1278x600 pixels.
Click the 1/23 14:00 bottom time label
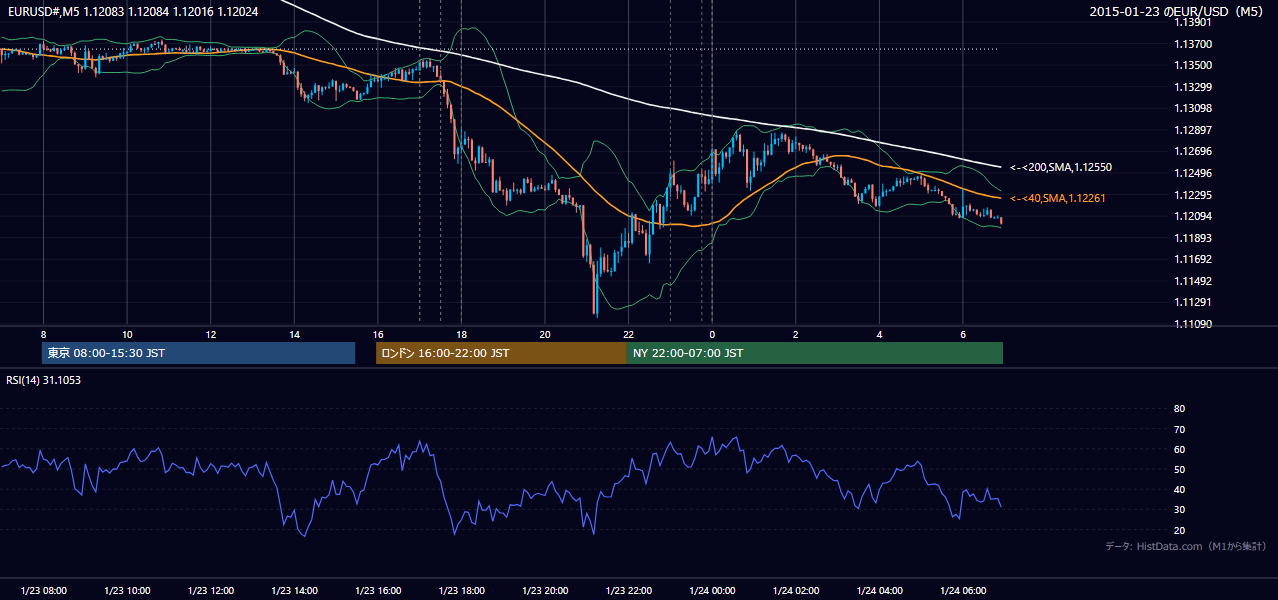[x=294, y=591]
